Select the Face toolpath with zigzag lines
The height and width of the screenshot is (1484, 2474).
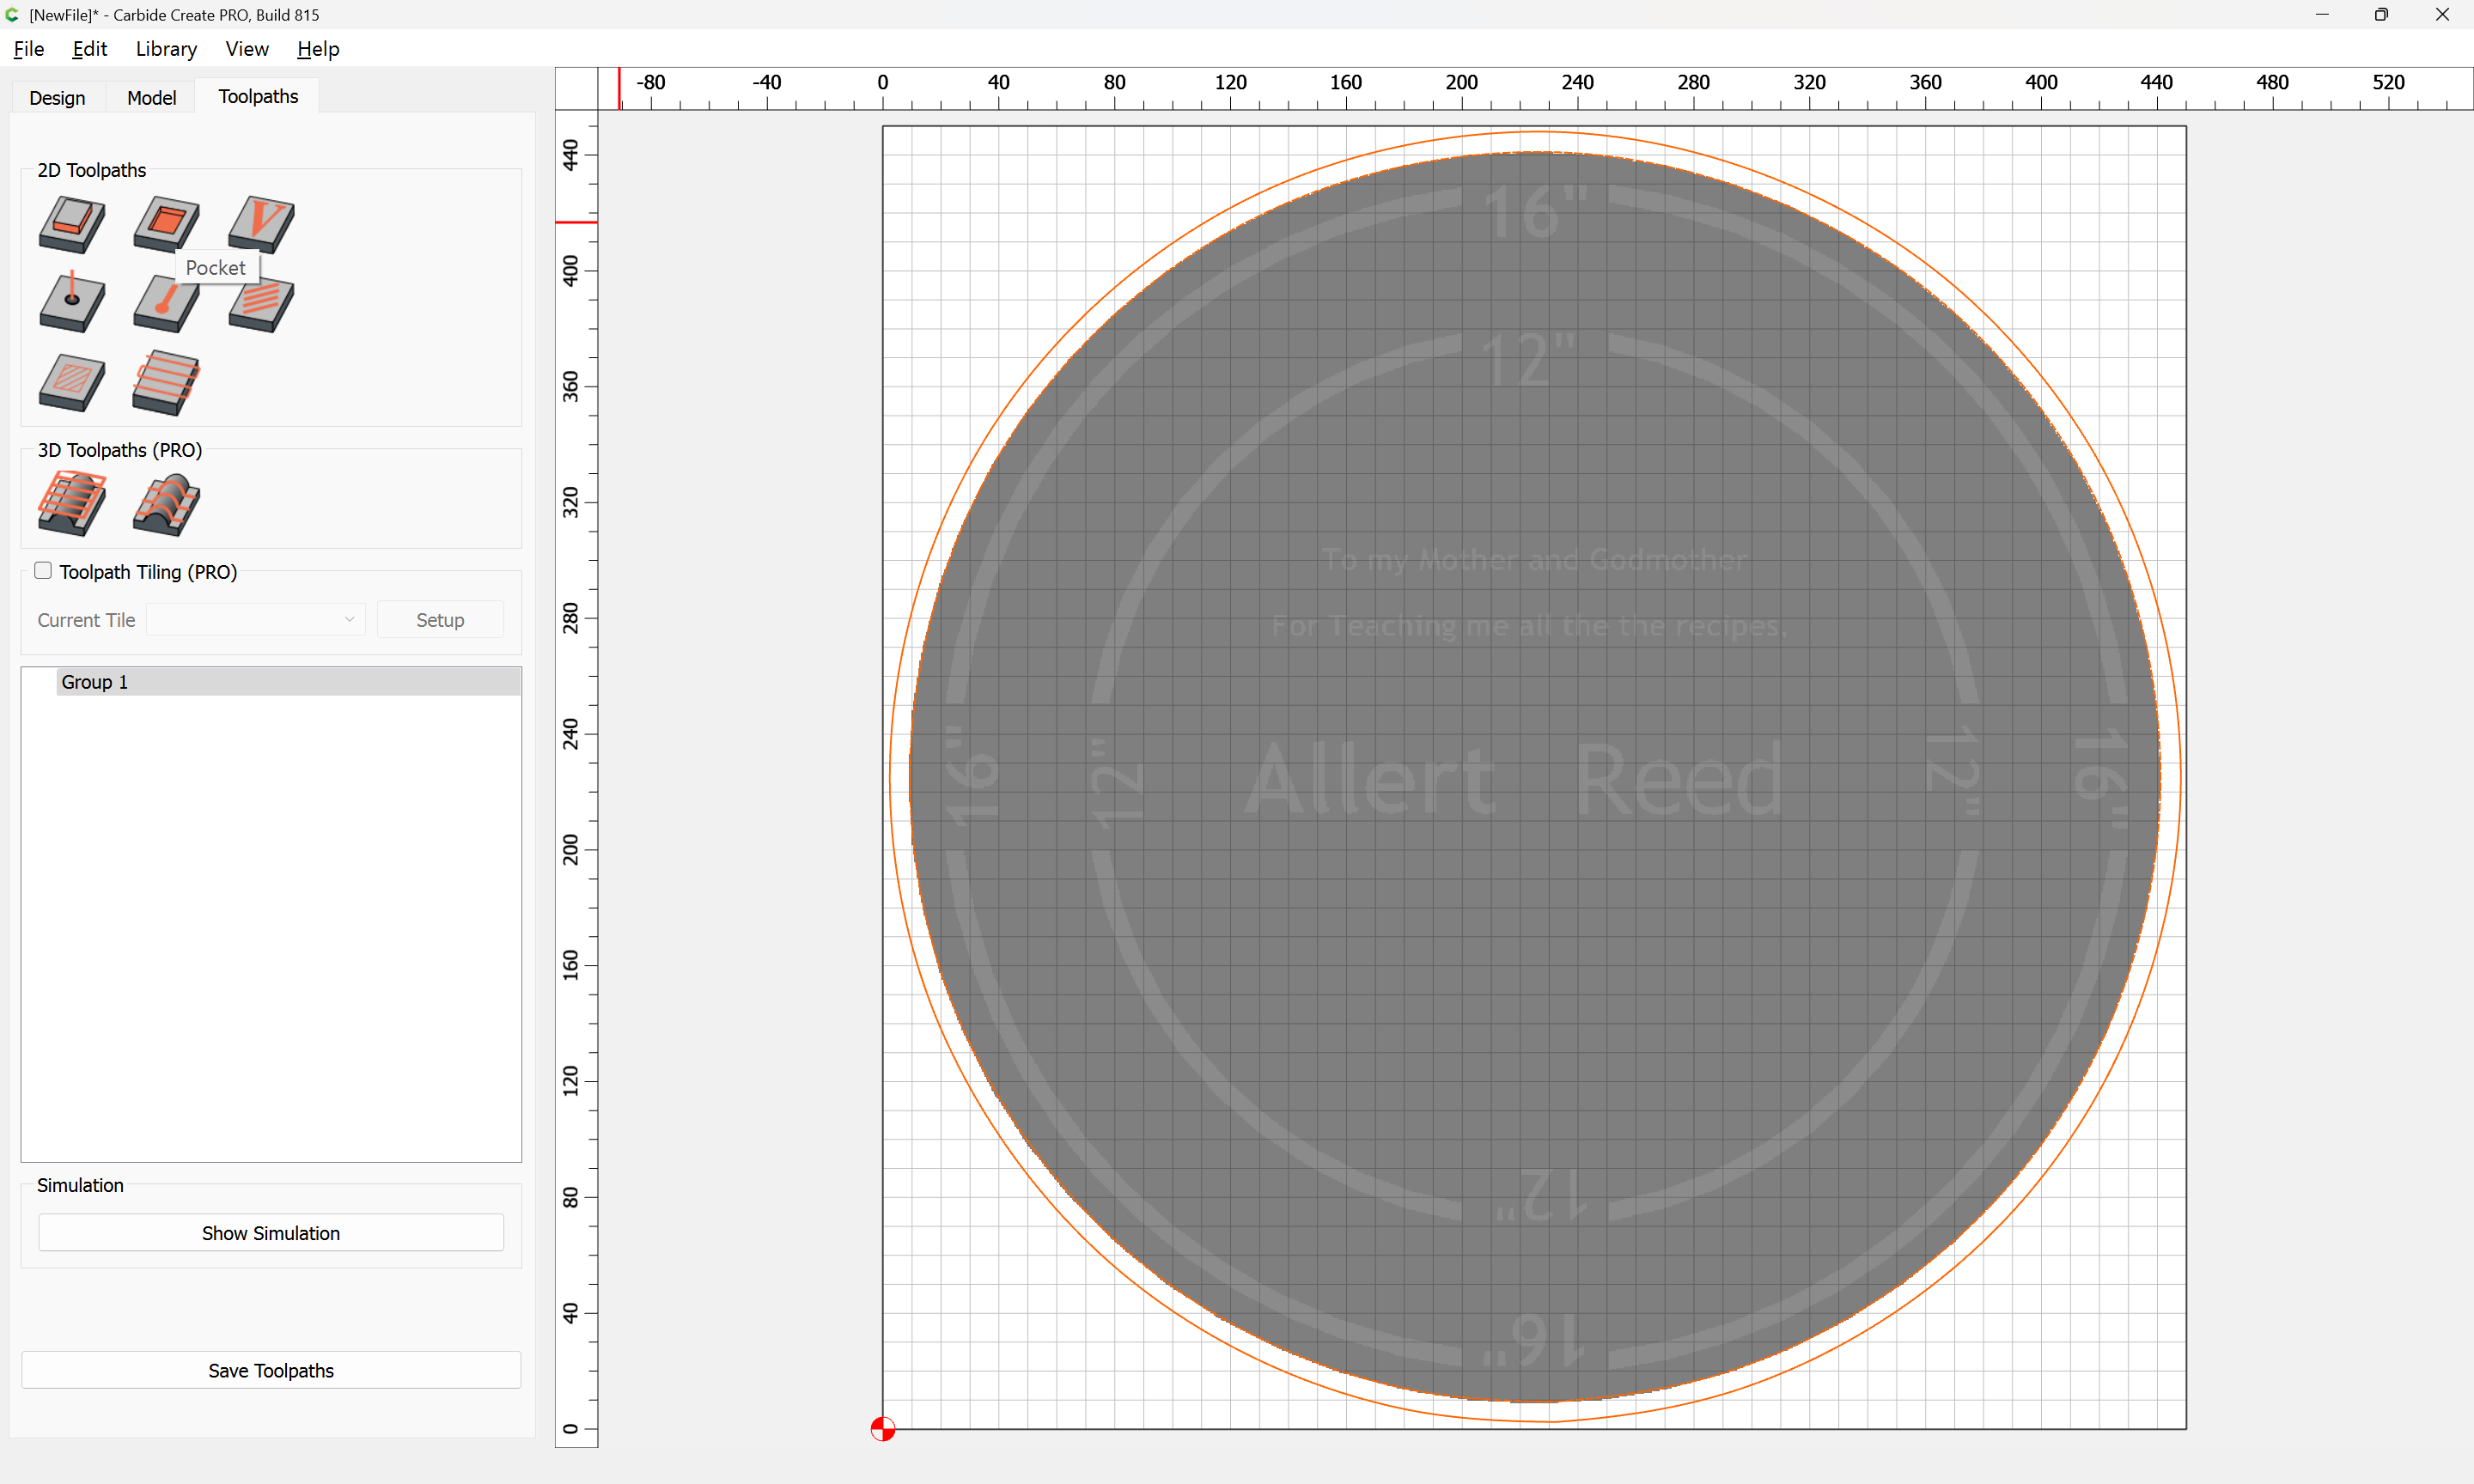click(166, 383)
